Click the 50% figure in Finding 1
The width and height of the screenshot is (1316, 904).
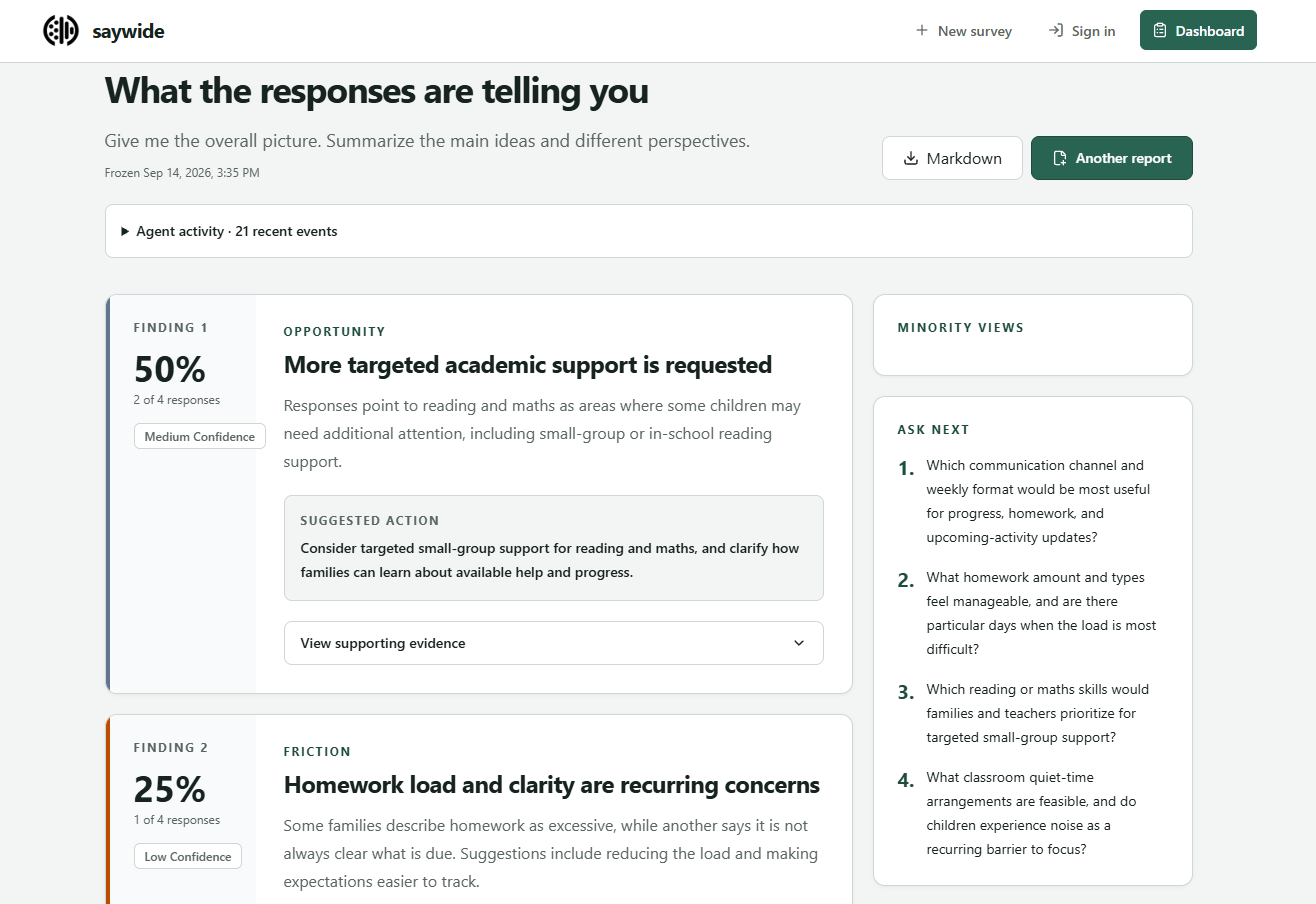(170, 369)
